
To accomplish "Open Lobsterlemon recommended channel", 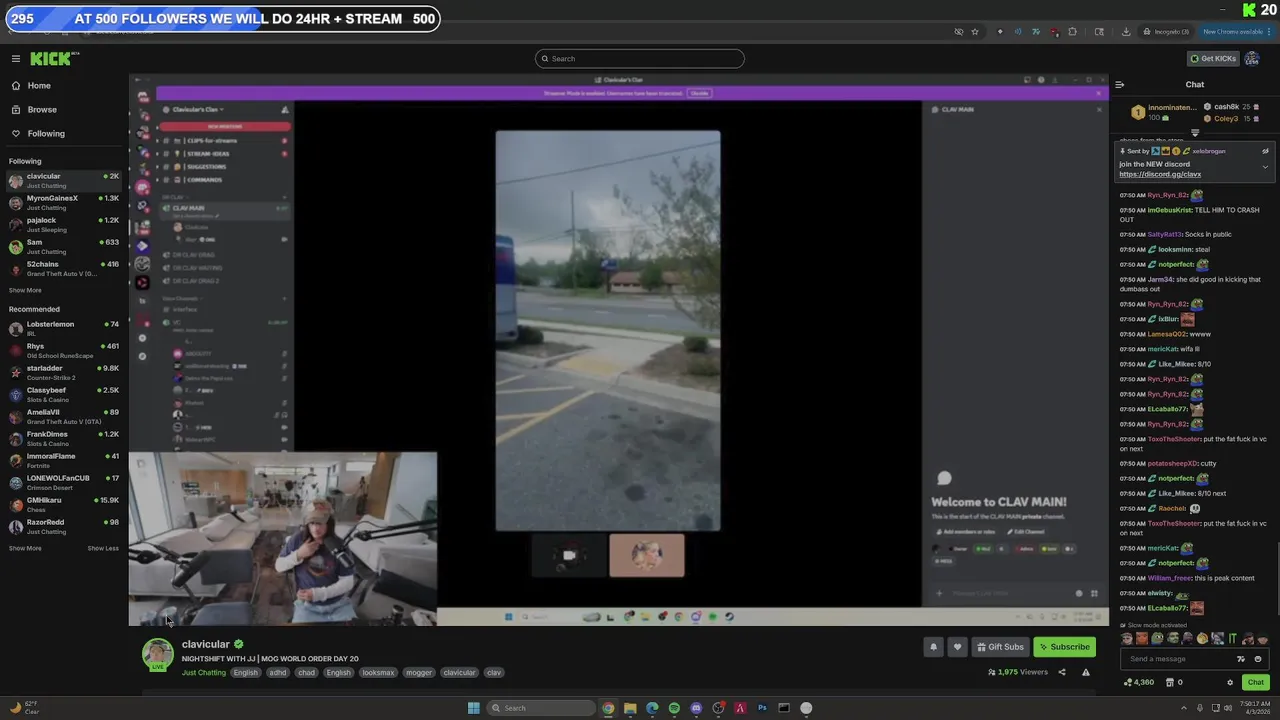I will coord(64,329).
